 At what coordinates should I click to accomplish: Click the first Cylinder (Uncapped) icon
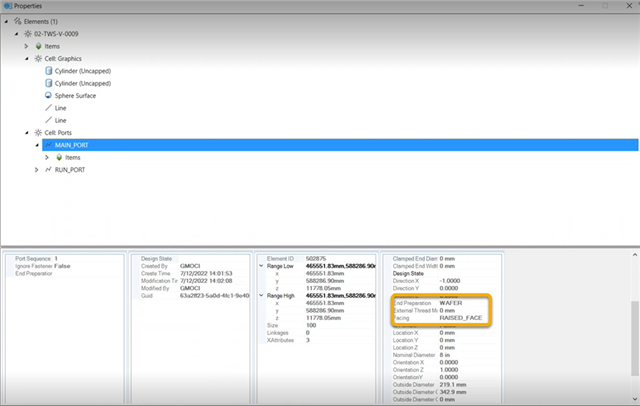click(x=49, y=72)
